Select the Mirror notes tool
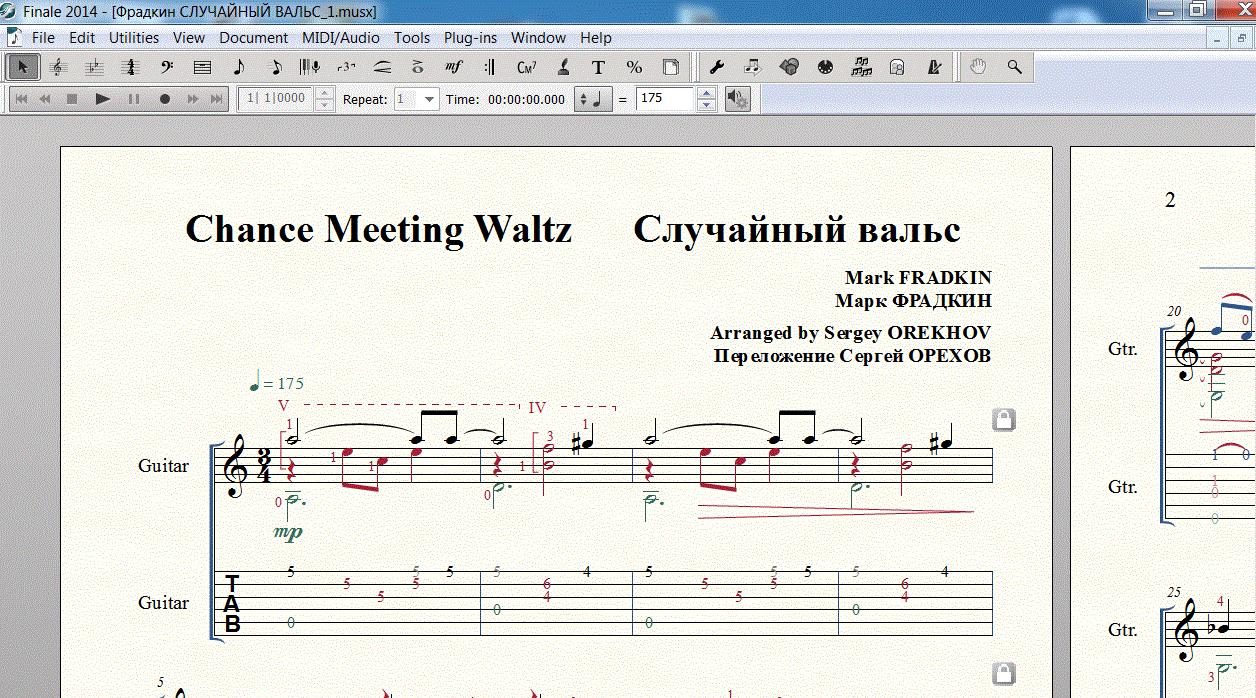The height and width of the screenshot is (698, 1256). click(861, 67)
